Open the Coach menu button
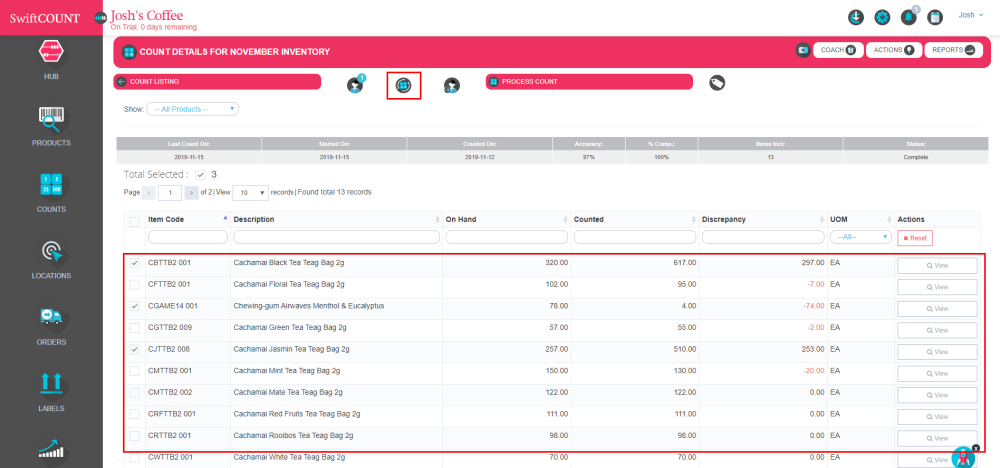The width and height of the screenshot is (1000, 468). click(x=838, y=50)
